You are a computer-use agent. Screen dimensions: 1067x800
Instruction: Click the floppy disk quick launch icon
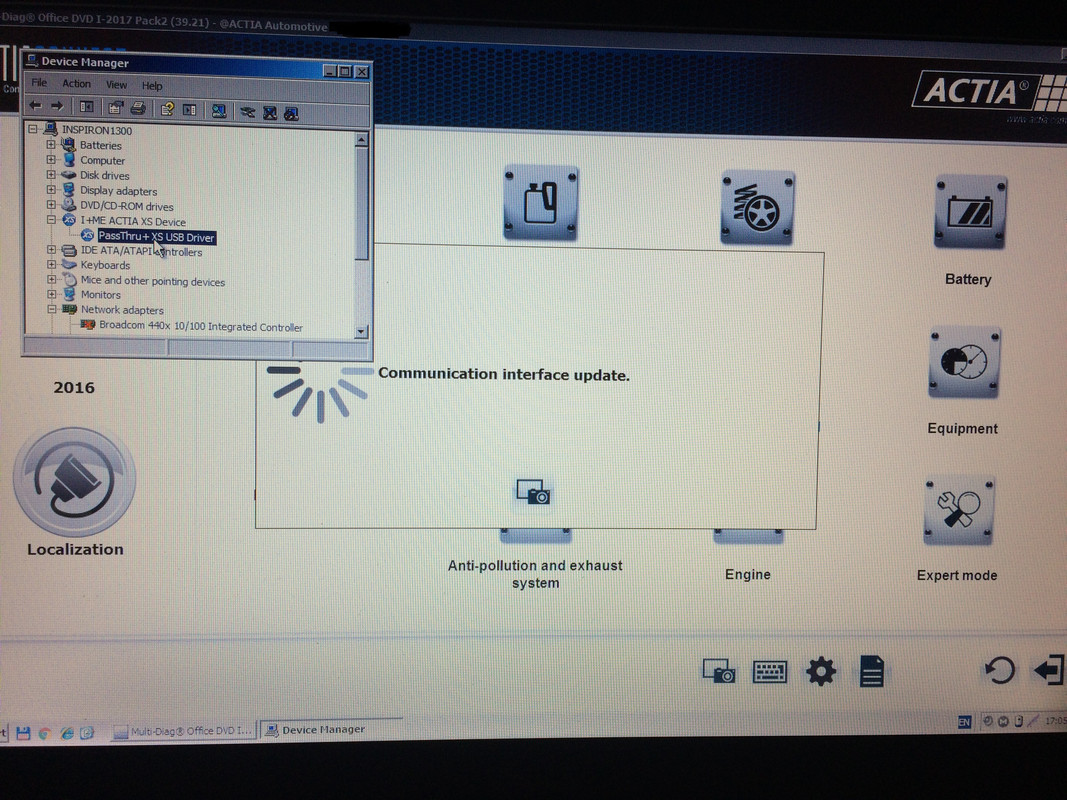[x=23, y=733]
